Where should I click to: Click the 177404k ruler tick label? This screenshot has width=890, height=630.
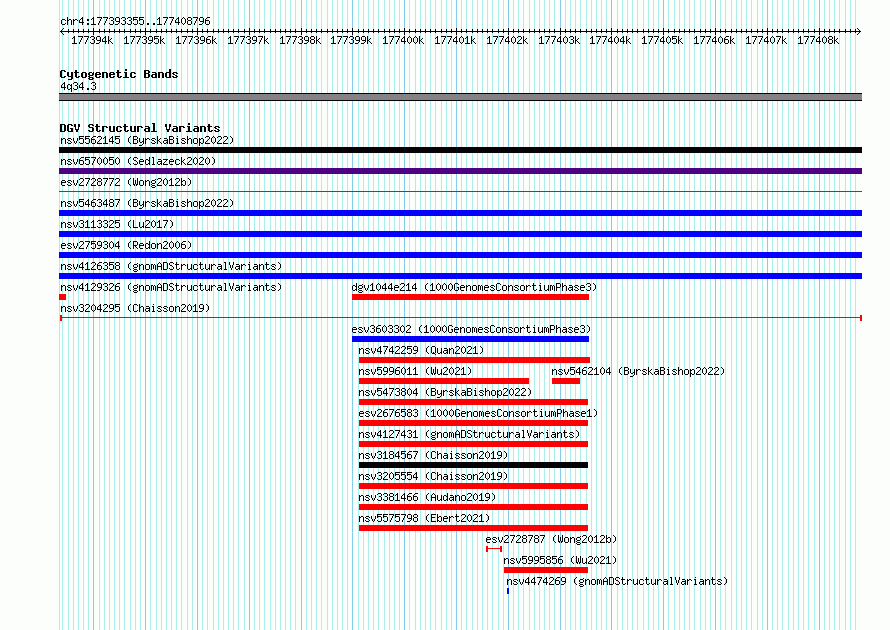(x=610, y=40)
